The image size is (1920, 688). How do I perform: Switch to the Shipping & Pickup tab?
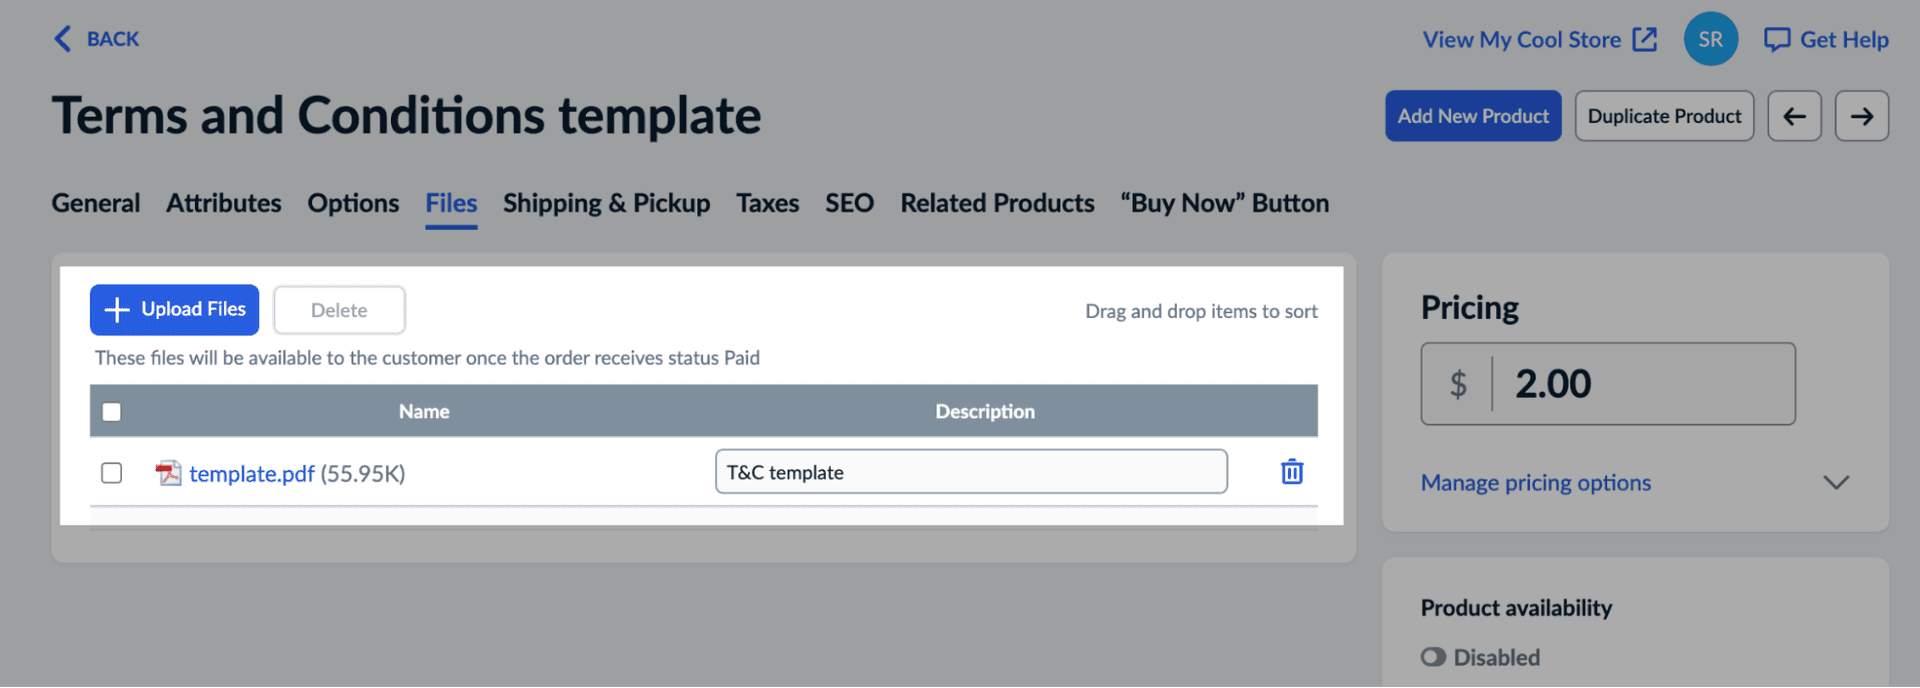point(606,203)
